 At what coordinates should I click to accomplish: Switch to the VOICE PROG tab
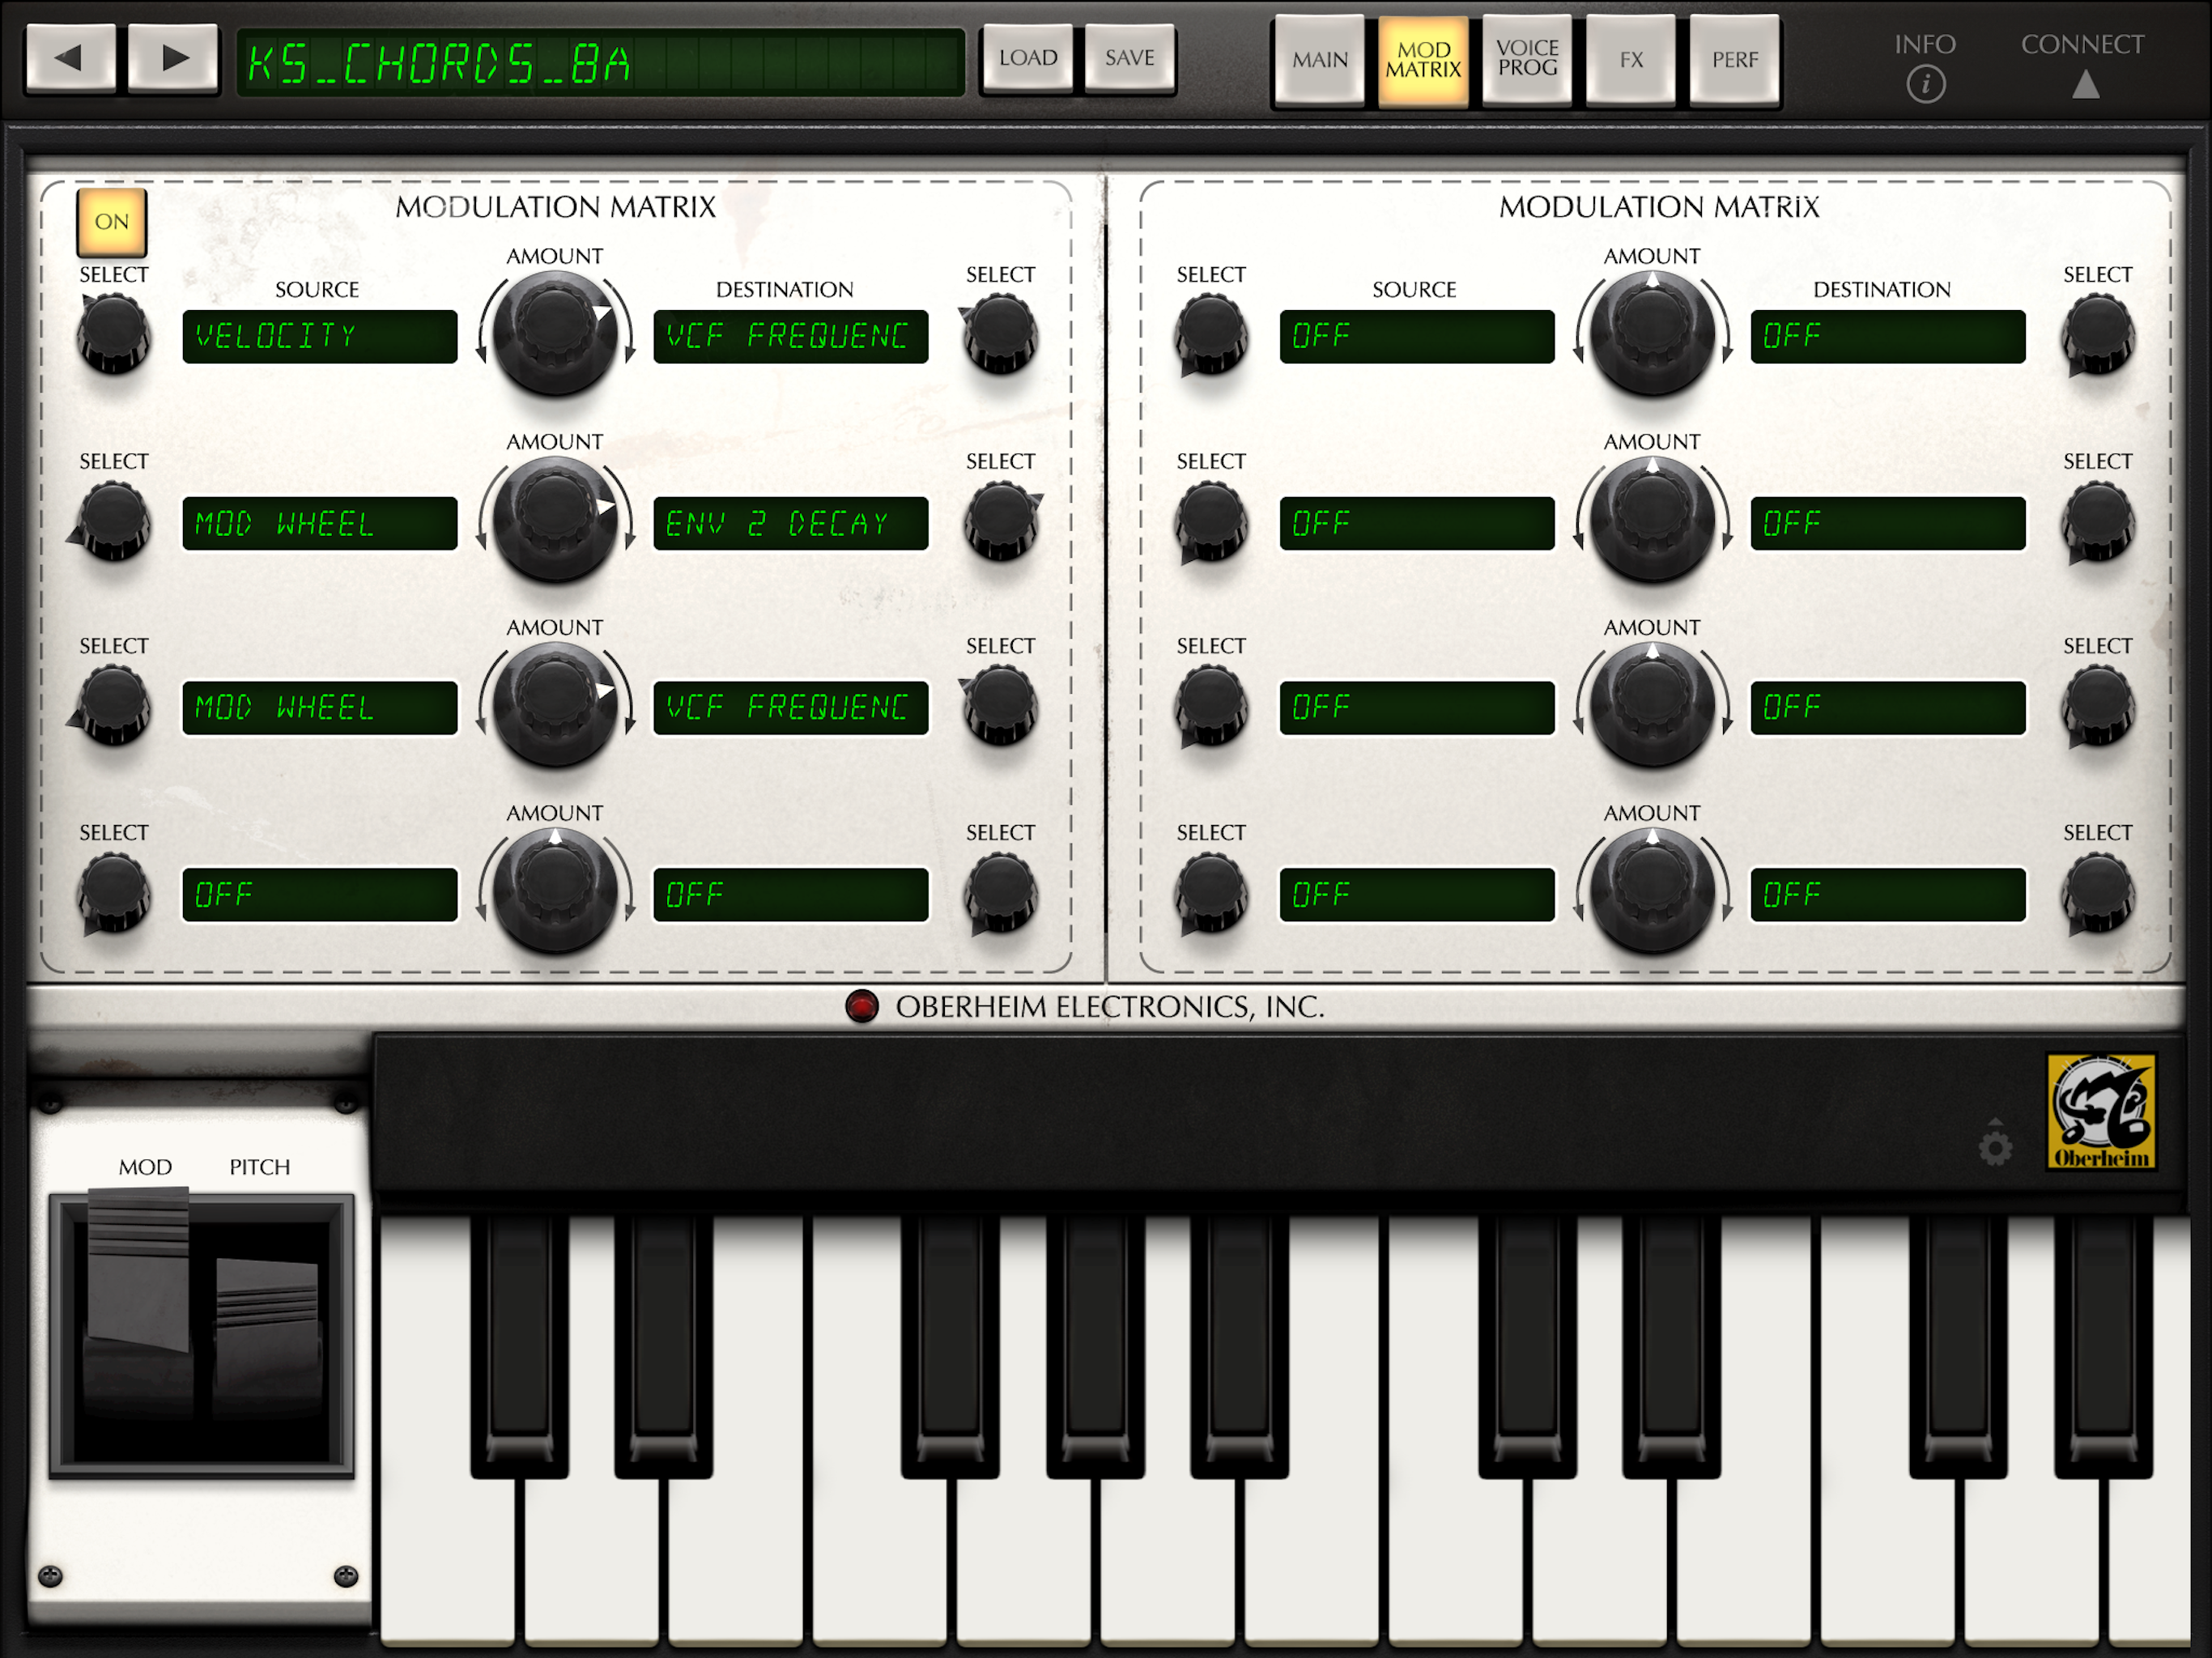pos(1527,59)
